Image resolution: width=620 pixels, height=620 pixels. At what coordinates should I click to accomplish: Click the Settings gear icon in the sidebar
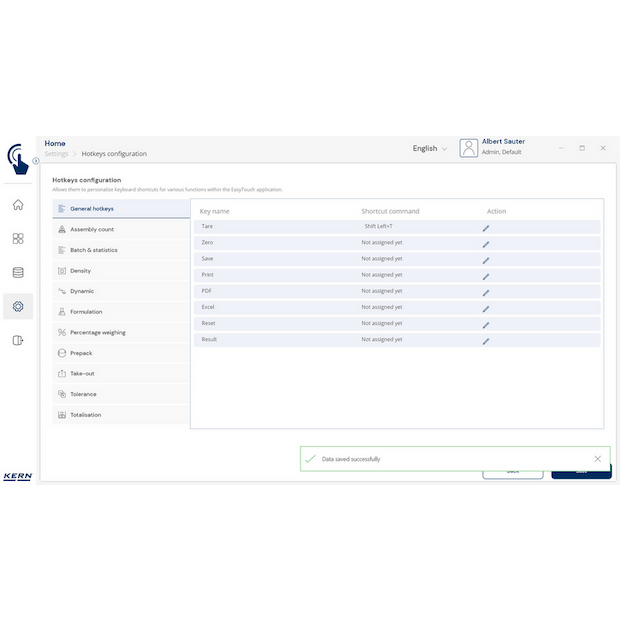pos(18,306)
